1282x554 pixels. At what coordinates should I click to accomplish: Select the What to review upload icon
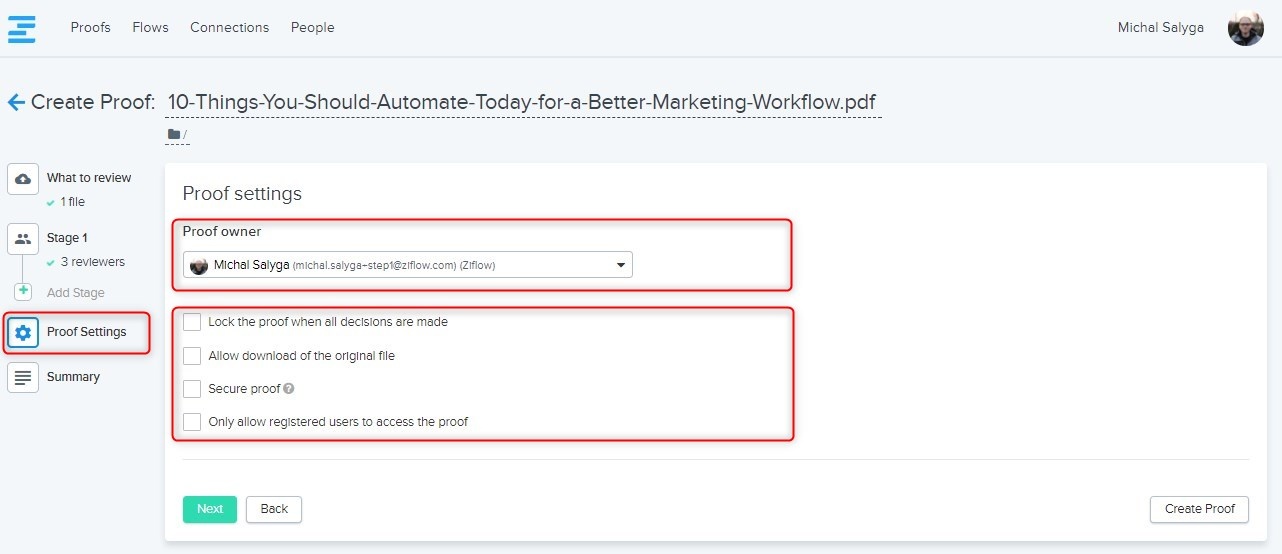(x=23, y=178)
